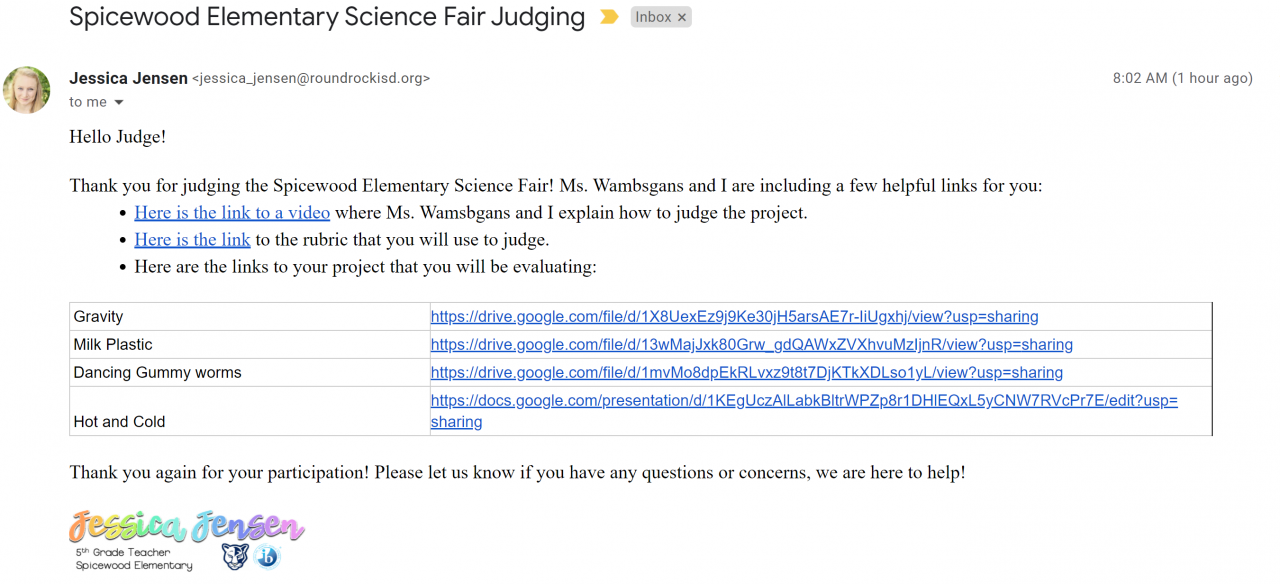The image size is (1280, 584).
Task: Expand recipient details arrow next to "to me"
Action: [x=119, y=102]
